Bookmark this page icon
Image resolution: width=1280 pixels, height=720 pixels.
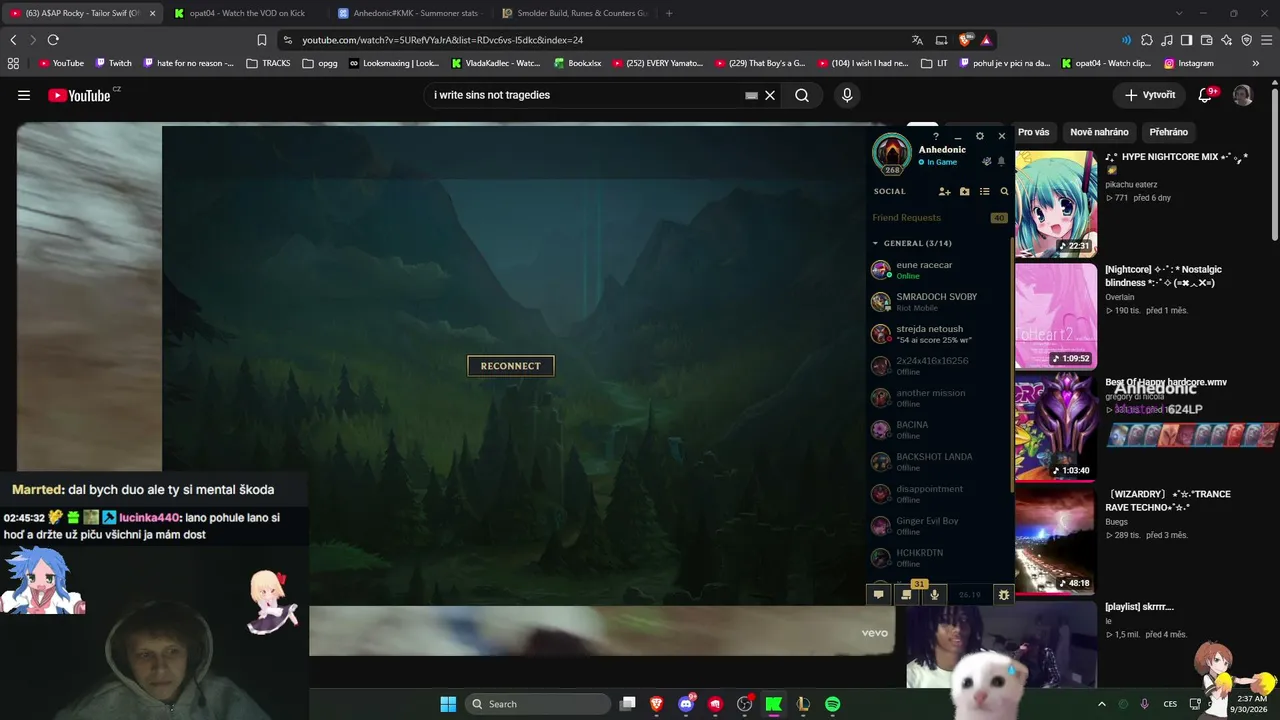262,40
